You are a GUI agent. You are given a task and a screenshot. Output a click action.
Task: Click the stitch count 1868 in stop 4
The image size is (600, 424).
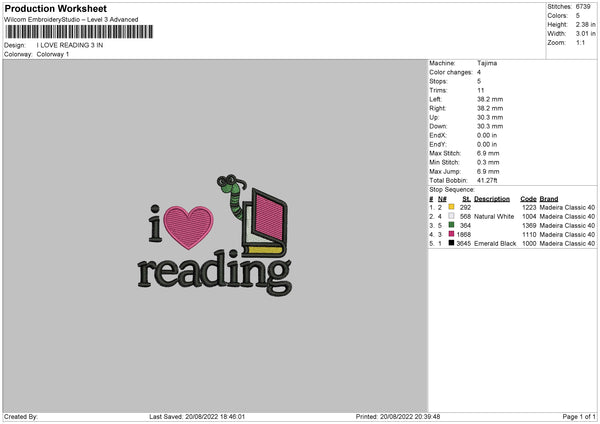click(x=464, y=235)
